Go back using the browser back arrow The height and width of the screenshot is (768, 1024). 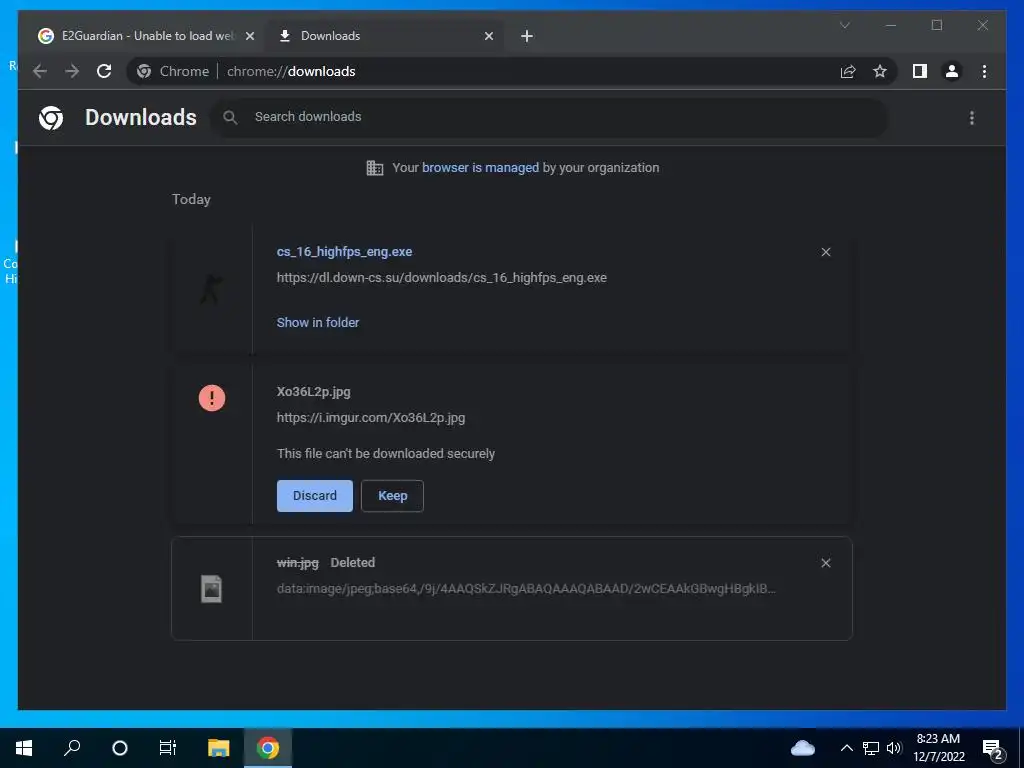click(40, 71)
